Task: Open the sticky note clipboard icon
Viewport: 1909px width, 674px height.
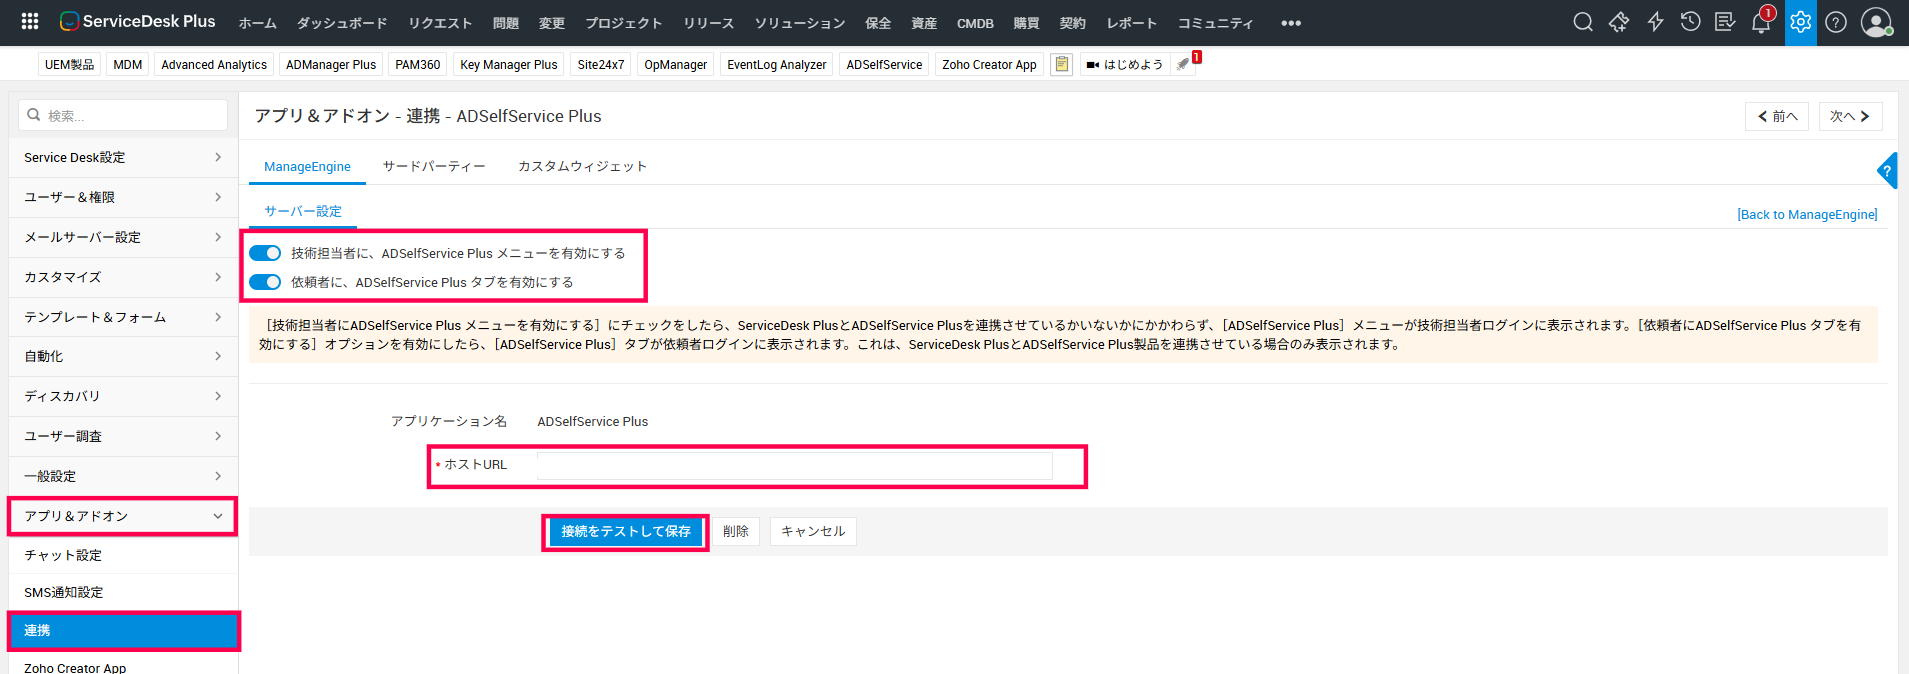Action: tap(1062, 64)
